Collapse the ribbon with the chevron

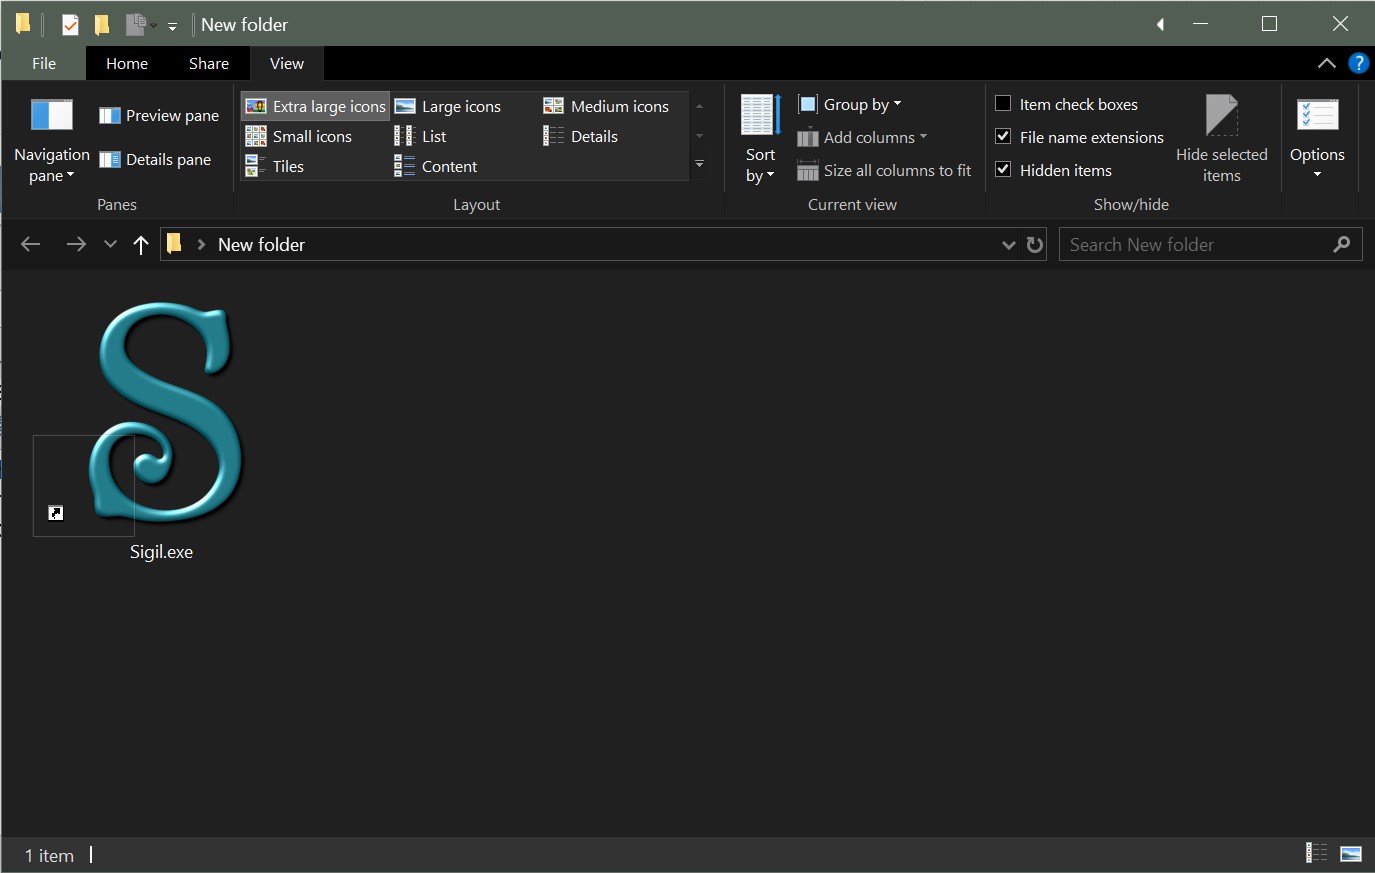pos(1326,63)
